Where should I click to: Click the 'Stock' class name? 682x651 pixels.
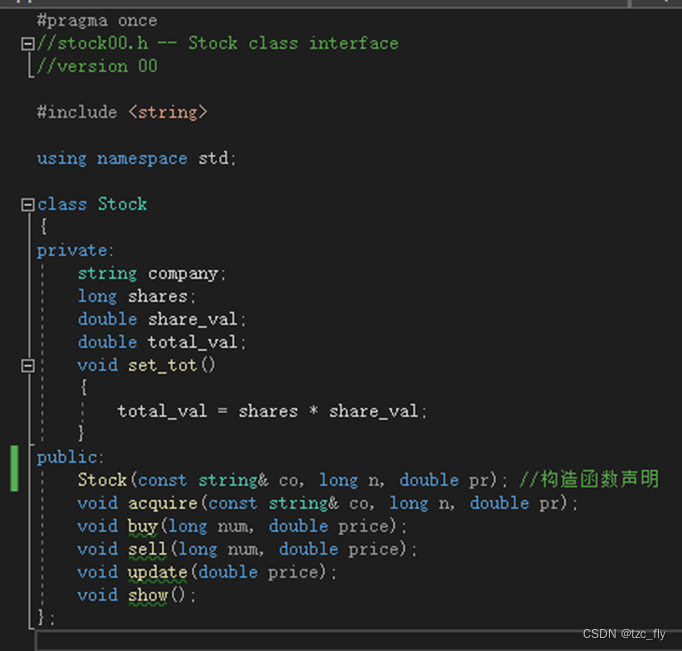[x=122, y=204]
